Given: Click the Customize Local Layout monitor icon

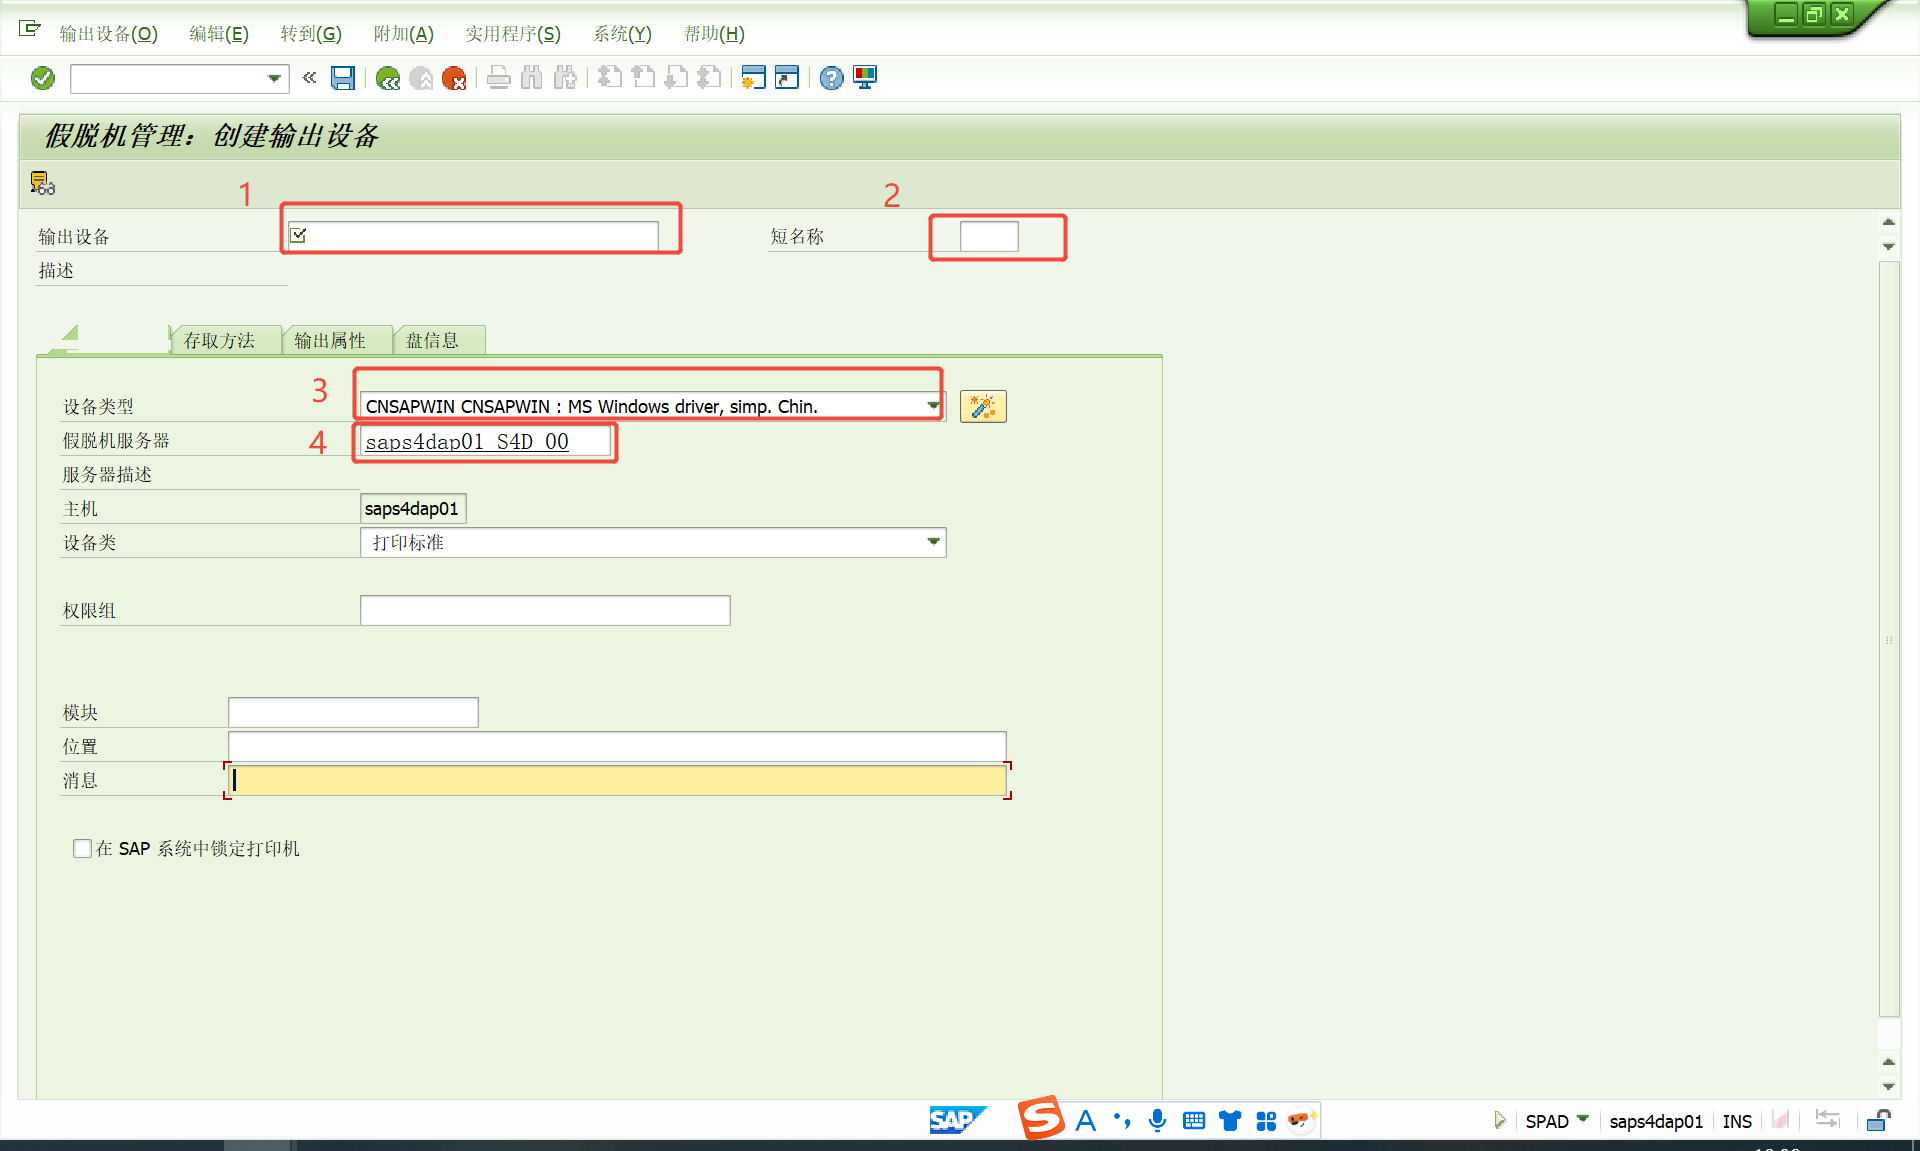Looking at the screenshot, I should 865,78.
